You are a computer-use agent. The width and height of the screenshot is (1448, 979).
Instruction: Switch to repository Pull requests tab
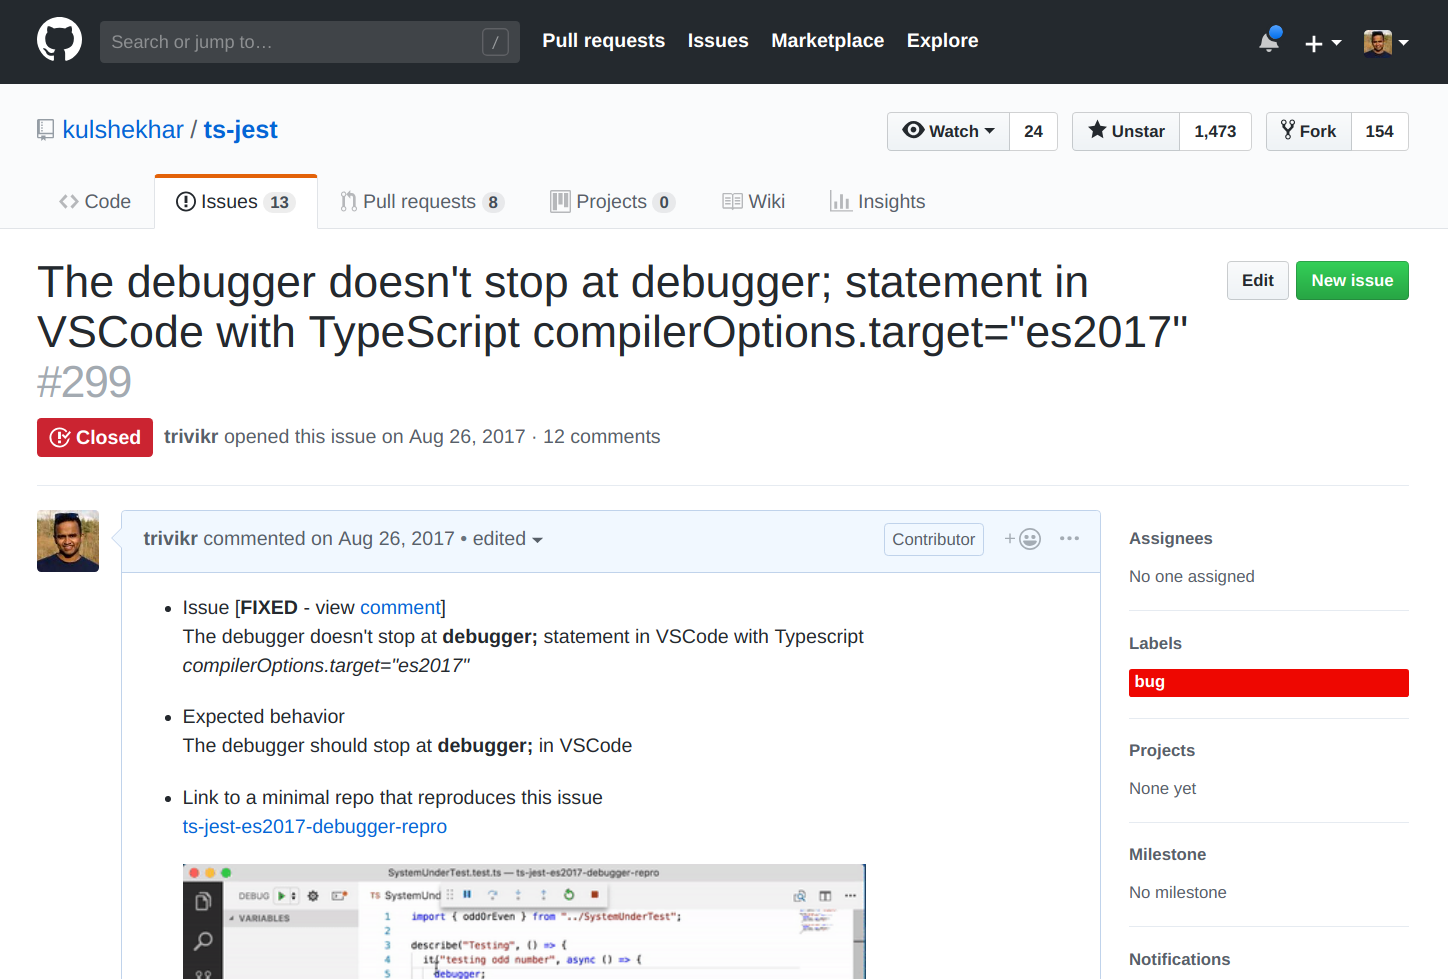pyautogui.click(x=422, y=202)
